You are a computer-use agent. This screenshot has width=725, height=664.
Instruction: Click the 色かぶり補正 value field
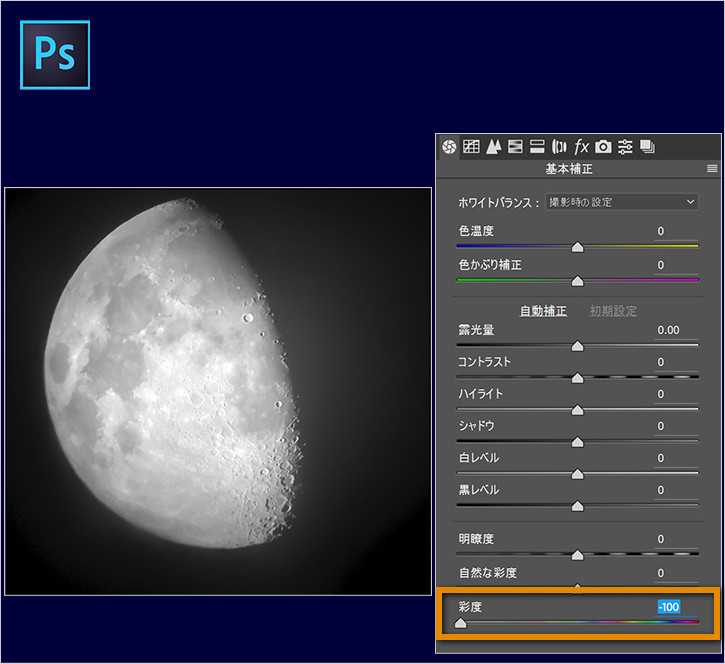click(676, 265)
